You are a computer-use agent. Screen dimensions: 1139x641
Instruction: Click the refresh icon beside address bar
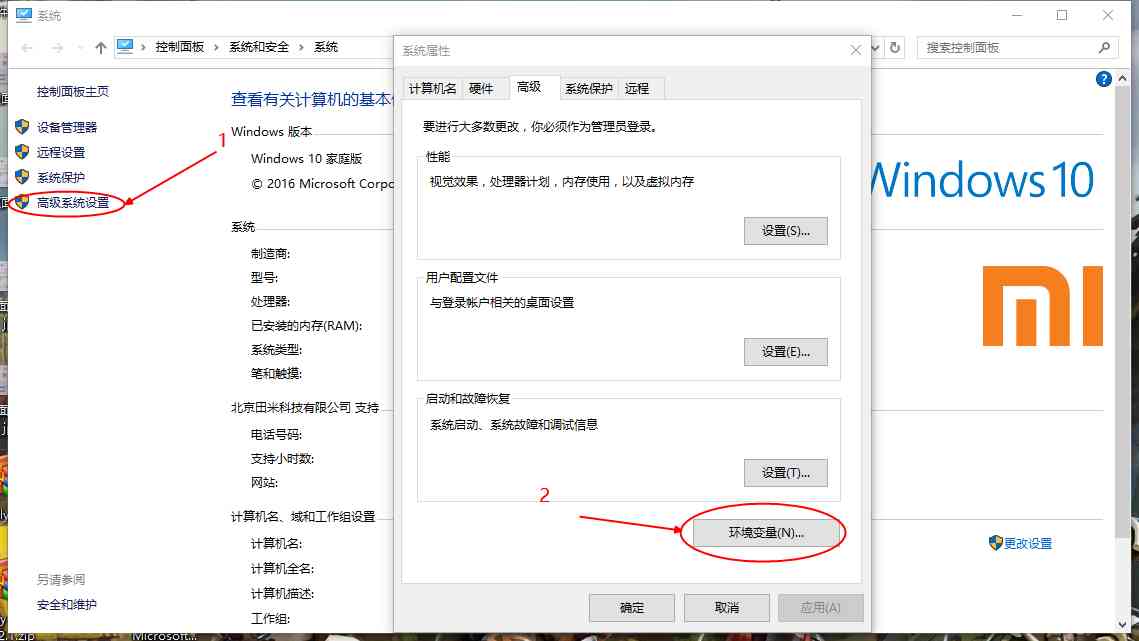[895, 47]
